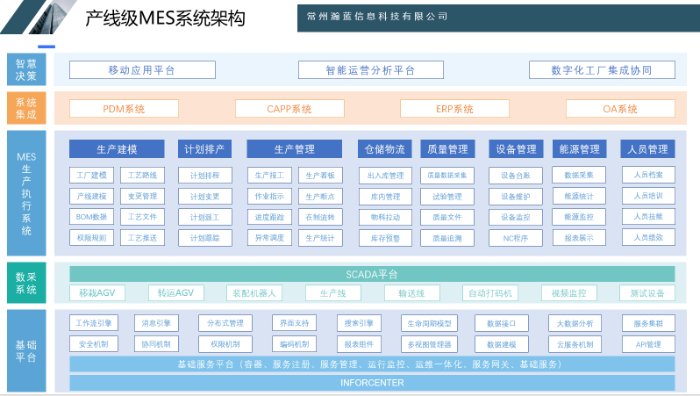Select the 大数据分析 box
The height and width of the screenshot is (396, 700).
click(575, 323)
